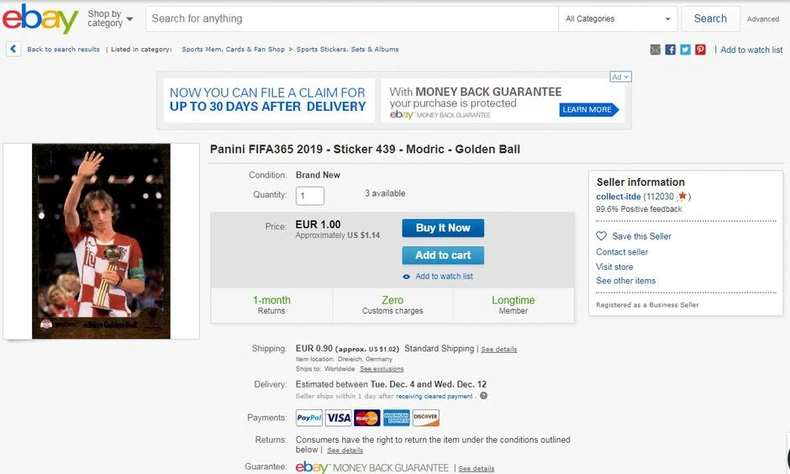Pin item on Pinterest
Image resolution: width=790 pixels, height=474 pixels.
[x=700, y=49]
